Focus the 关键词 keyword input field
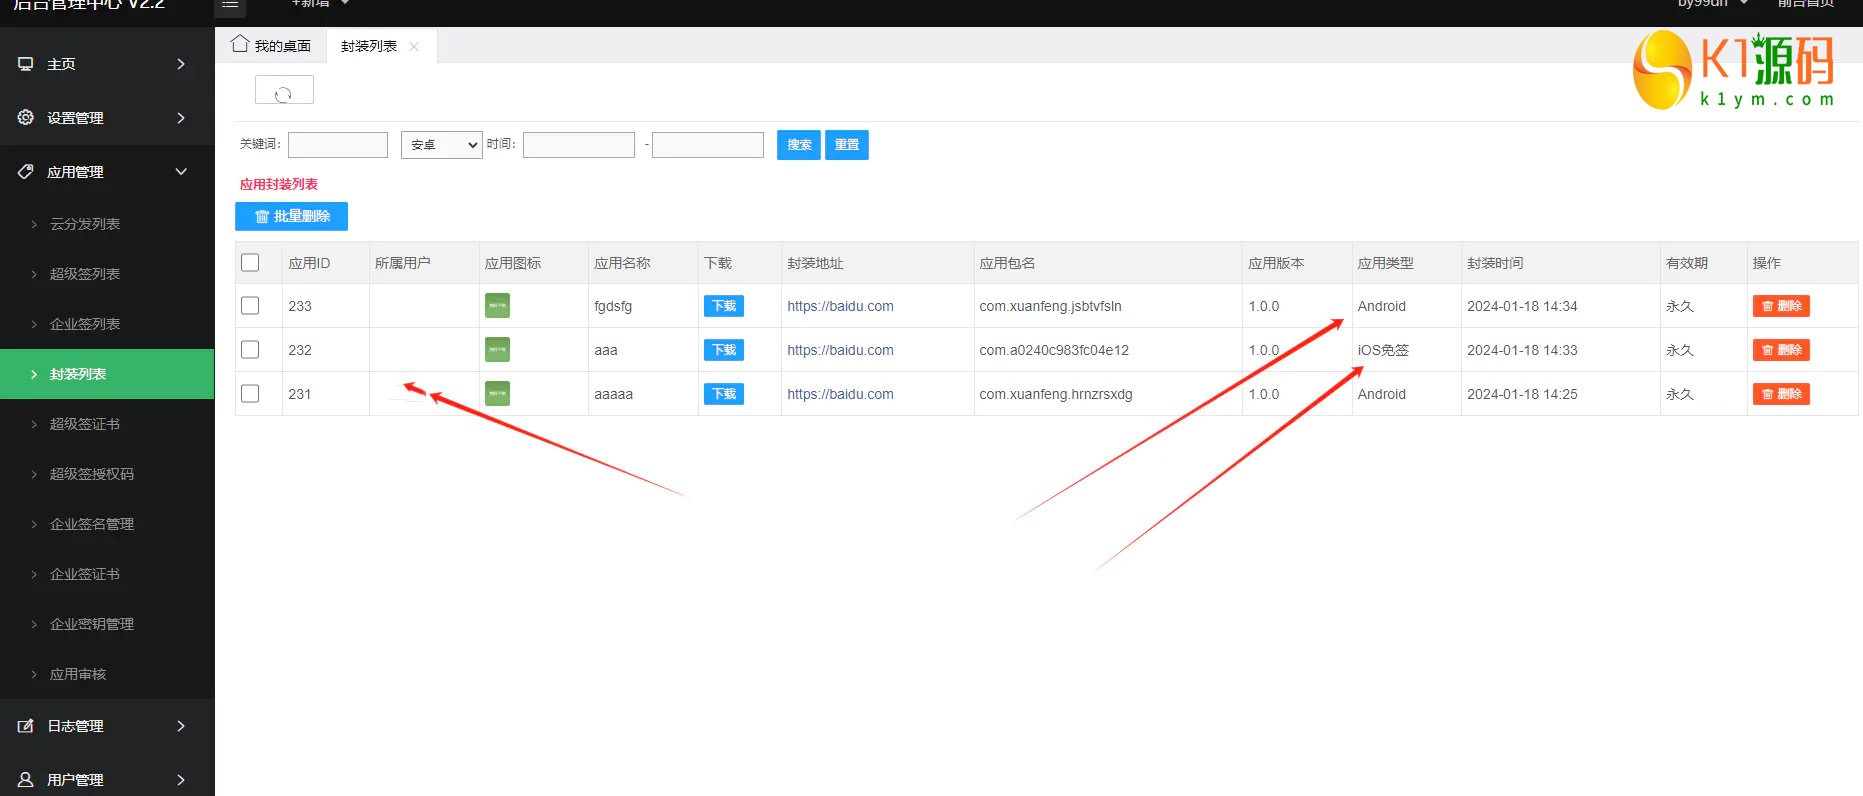This screenshot has width=1863, height=796. (x=338, y=145)
